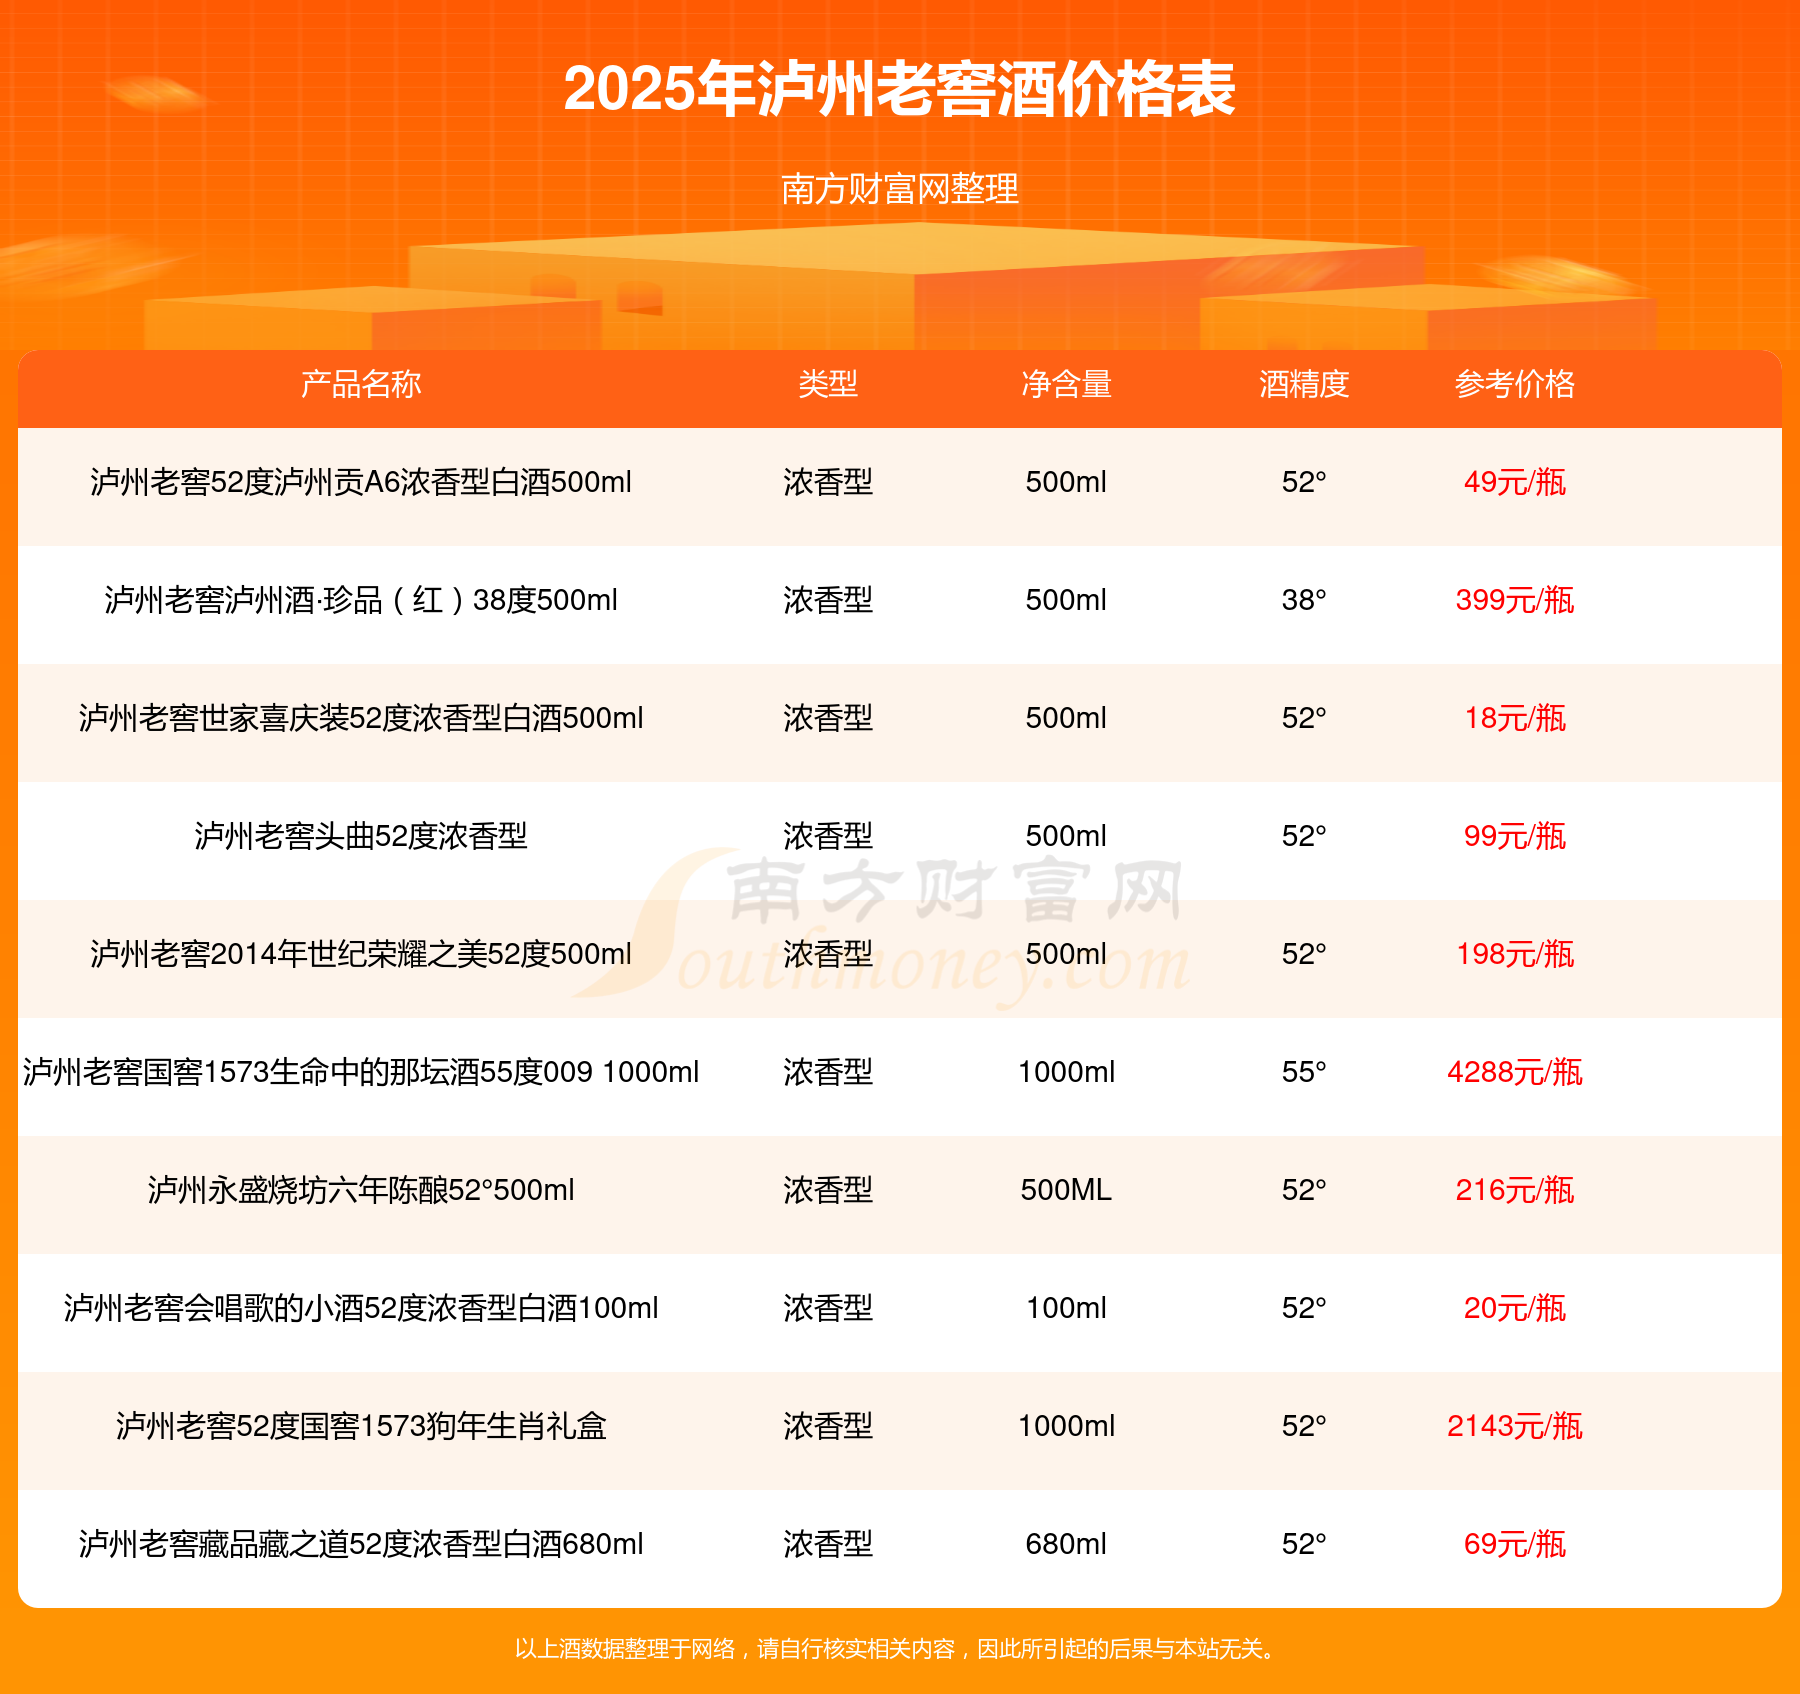Select product '泸州老窖会唱歌的小酒52度浓香型白酒100ml'
1800x1694 pixels.
tap(361, 1308)
